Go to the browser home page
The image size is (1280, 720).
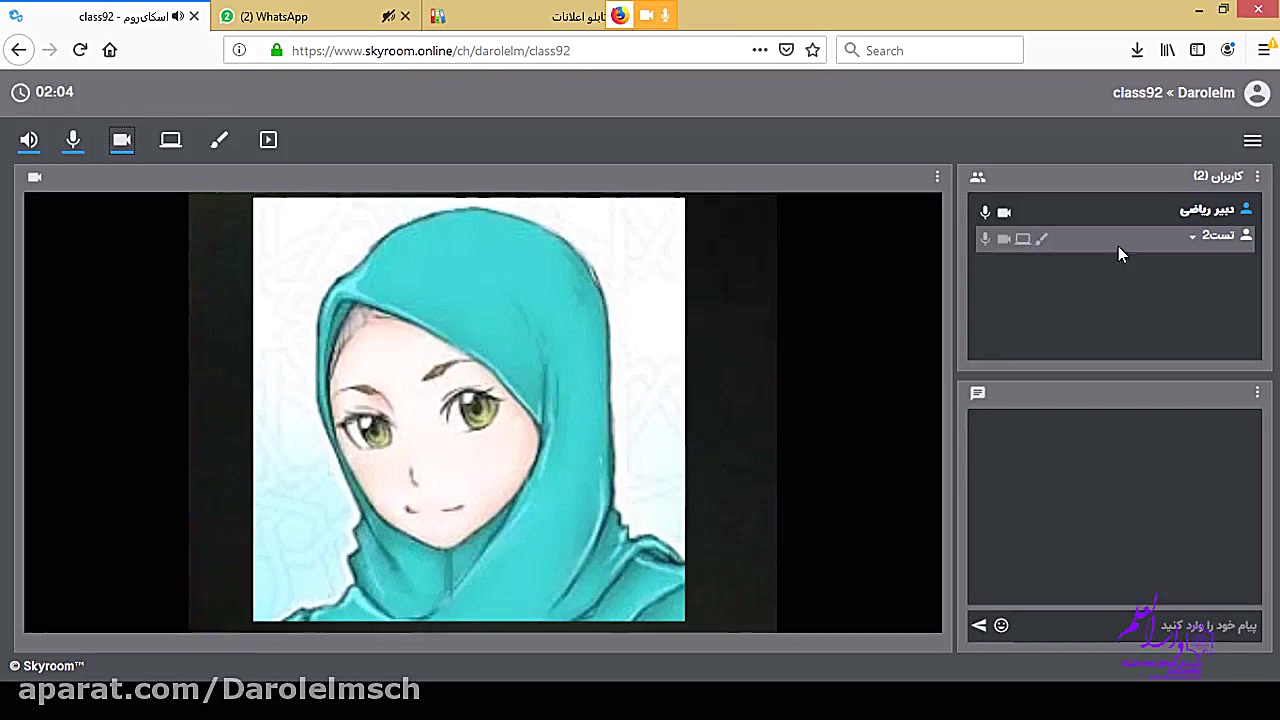pos(110,50)
